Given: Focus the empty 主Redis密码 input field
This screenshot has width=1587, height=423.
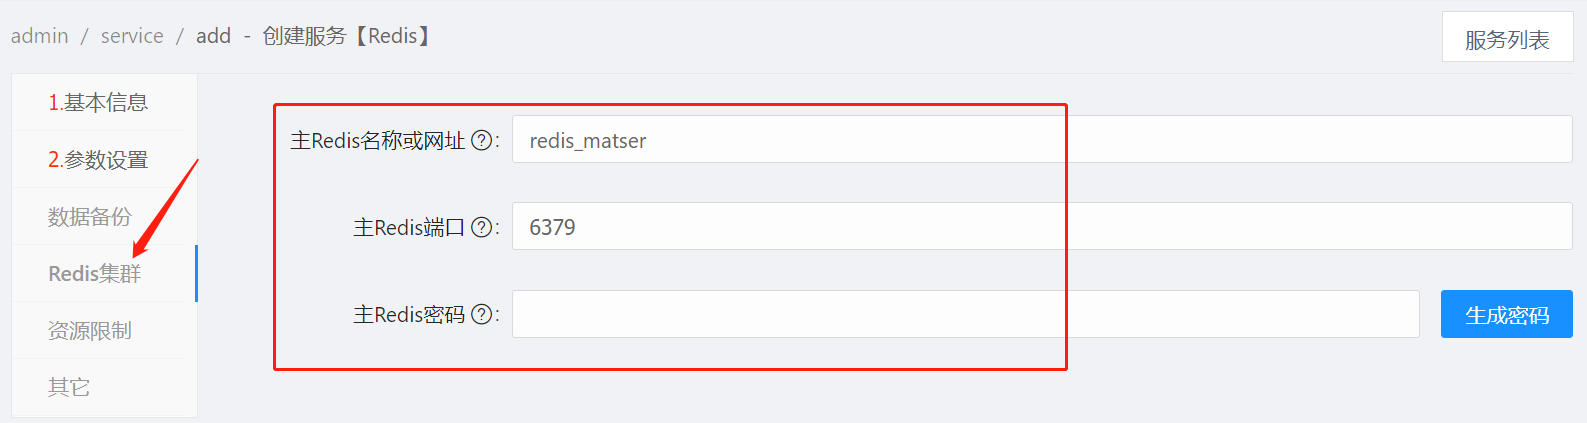Looking at the screenshot, I should [x=966, y=314].
